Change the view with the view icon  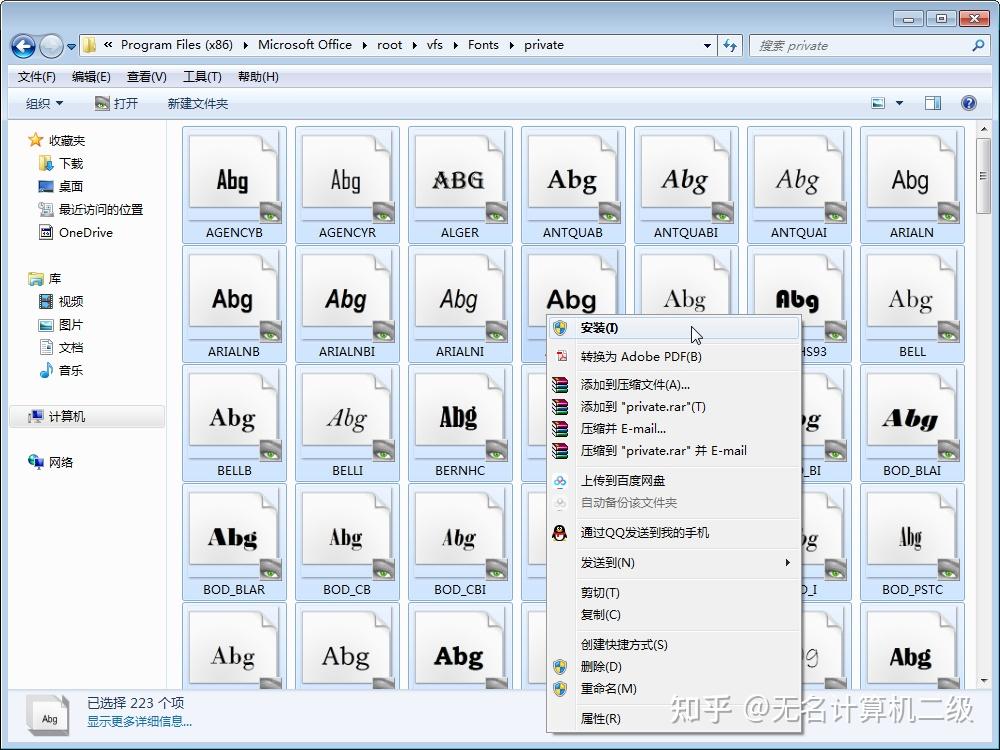[x=878, y=103]
